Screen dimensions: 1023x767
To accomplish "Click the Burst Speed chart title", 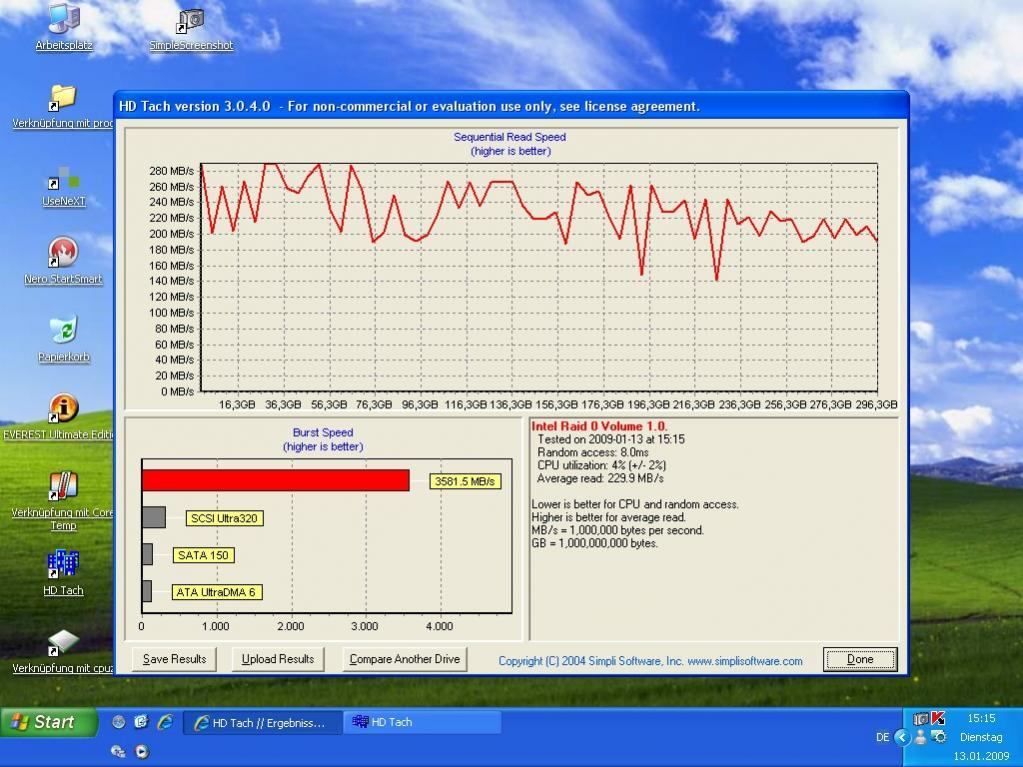I will (323, 432).
